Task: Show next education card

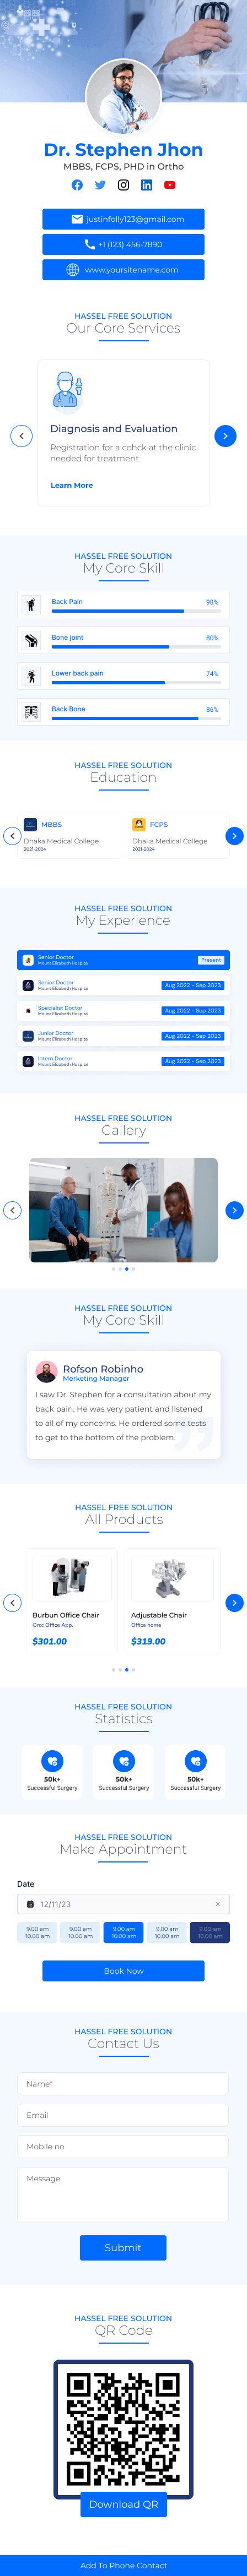Action: (x=234, y=836)
